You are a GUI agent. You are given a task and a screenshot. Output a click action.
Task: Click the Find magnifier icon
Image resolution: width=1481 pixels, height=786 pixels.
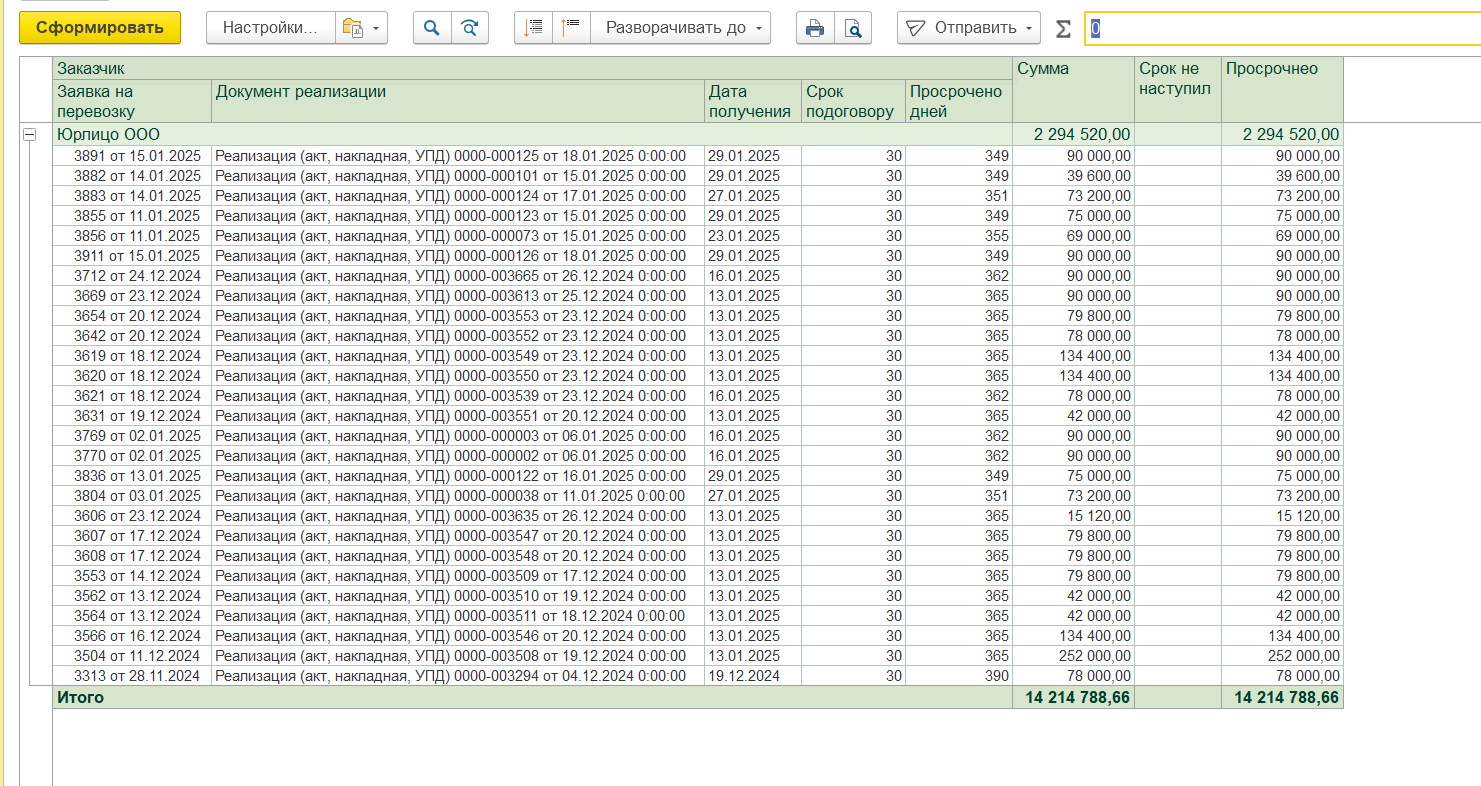[432, 28]
